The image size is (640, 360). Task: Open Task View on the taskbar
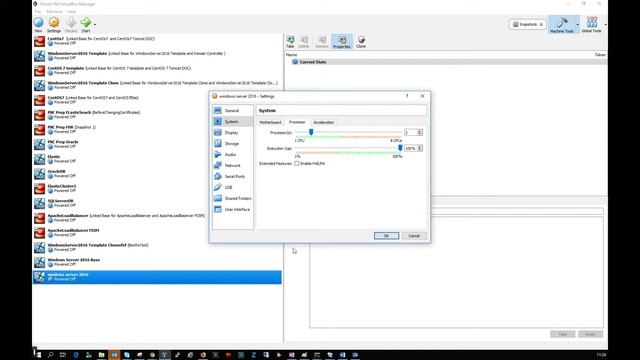pyautogui.click(x=63, y=355)
